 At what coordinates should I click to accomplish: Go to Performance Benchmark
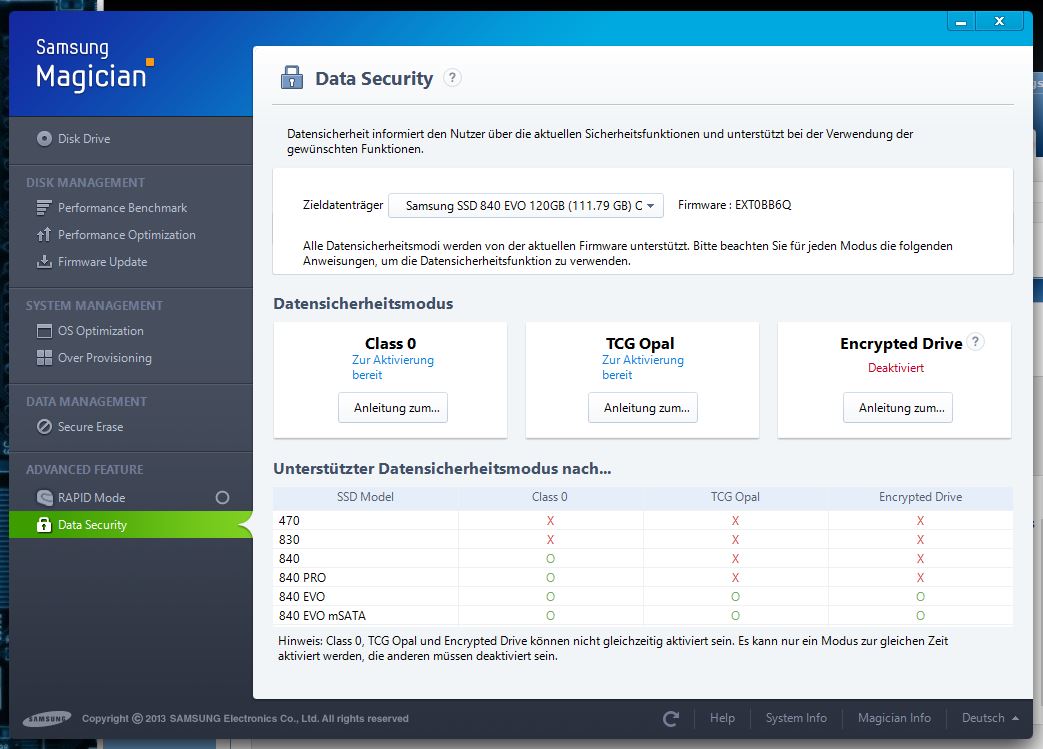pyautogui.click(x=130, y=208)
